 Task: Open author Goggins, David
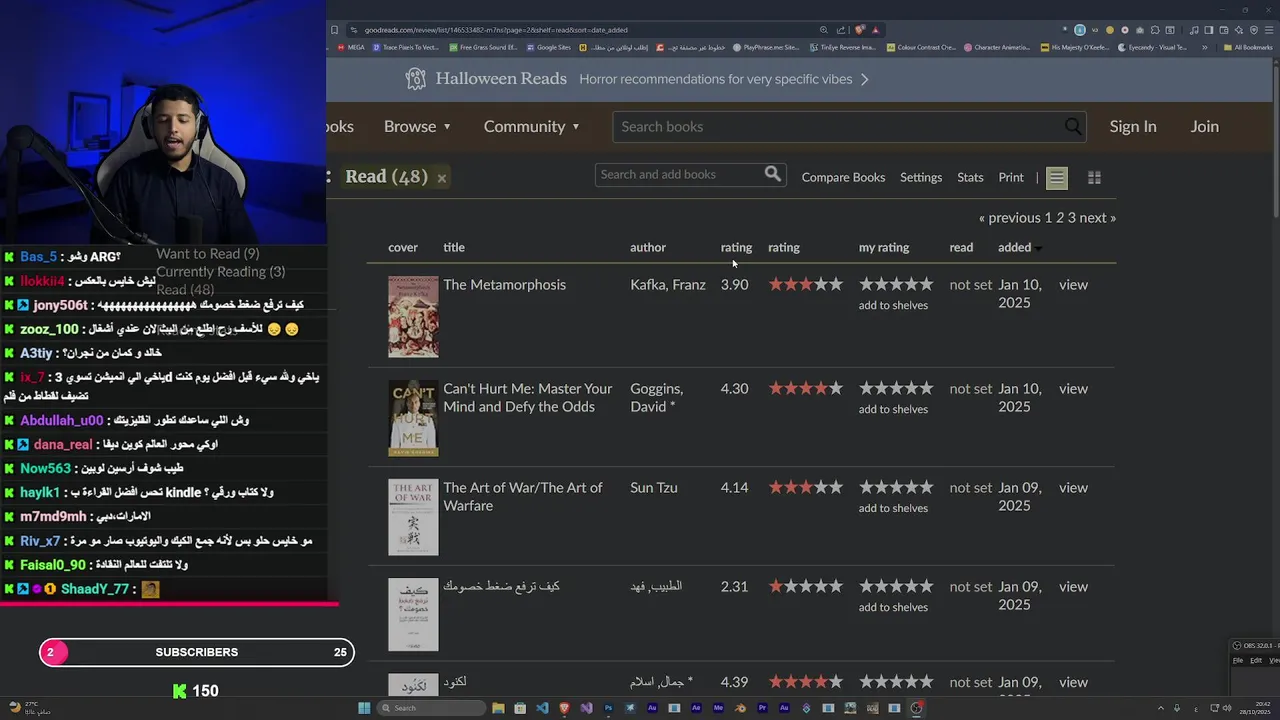(656, 397)
